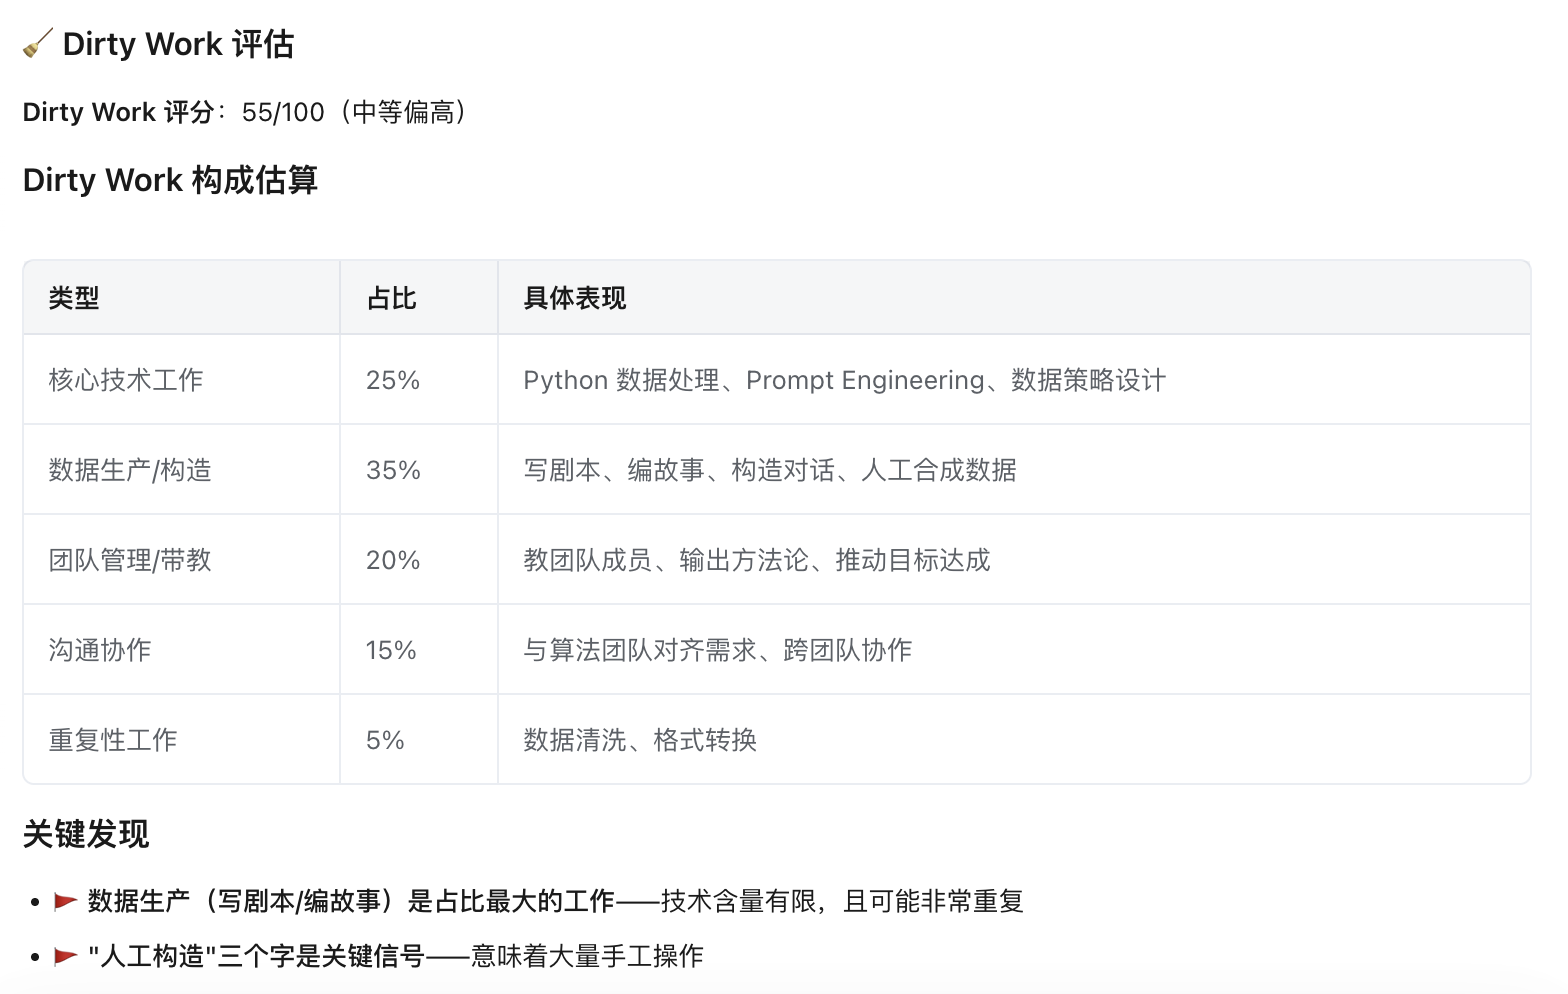
Task: Click the 类型 column header
Action: point(74,298)
